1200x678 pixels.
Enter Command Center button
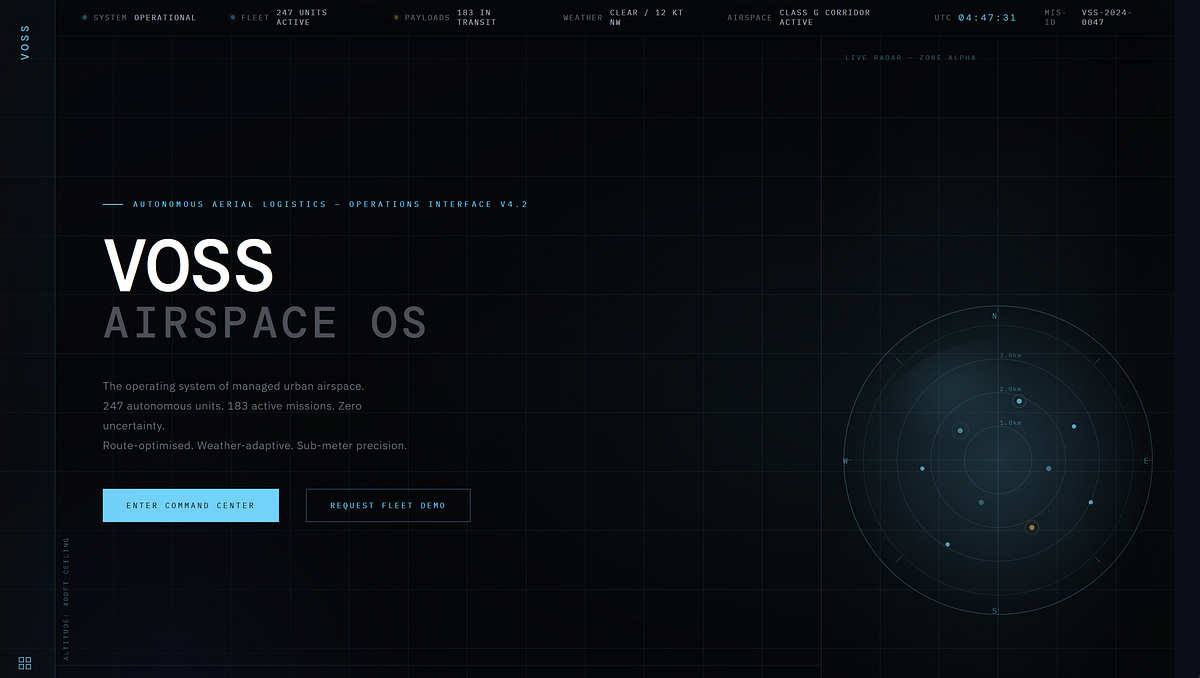click(x=190, y=505)
